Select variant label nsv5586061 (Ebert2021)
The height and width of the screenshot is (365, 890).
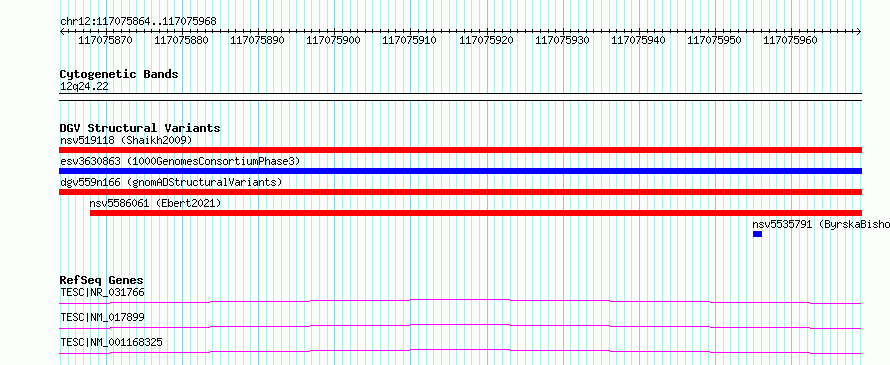155,203
